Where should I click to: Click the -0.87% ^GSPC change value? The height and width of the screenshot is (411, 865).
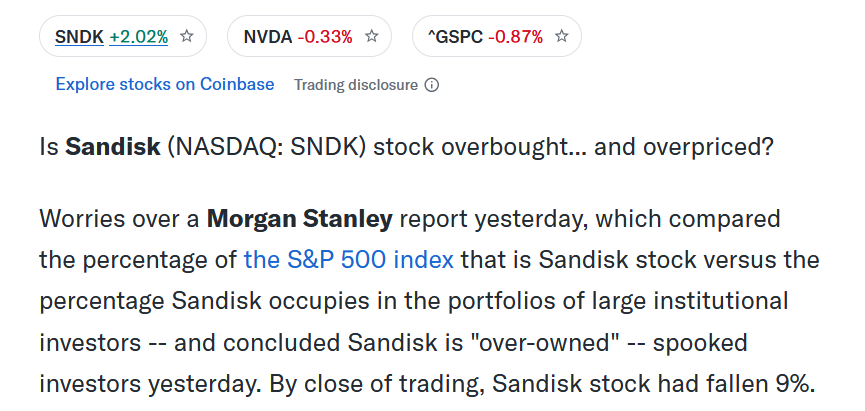click(x=515, y=37)
